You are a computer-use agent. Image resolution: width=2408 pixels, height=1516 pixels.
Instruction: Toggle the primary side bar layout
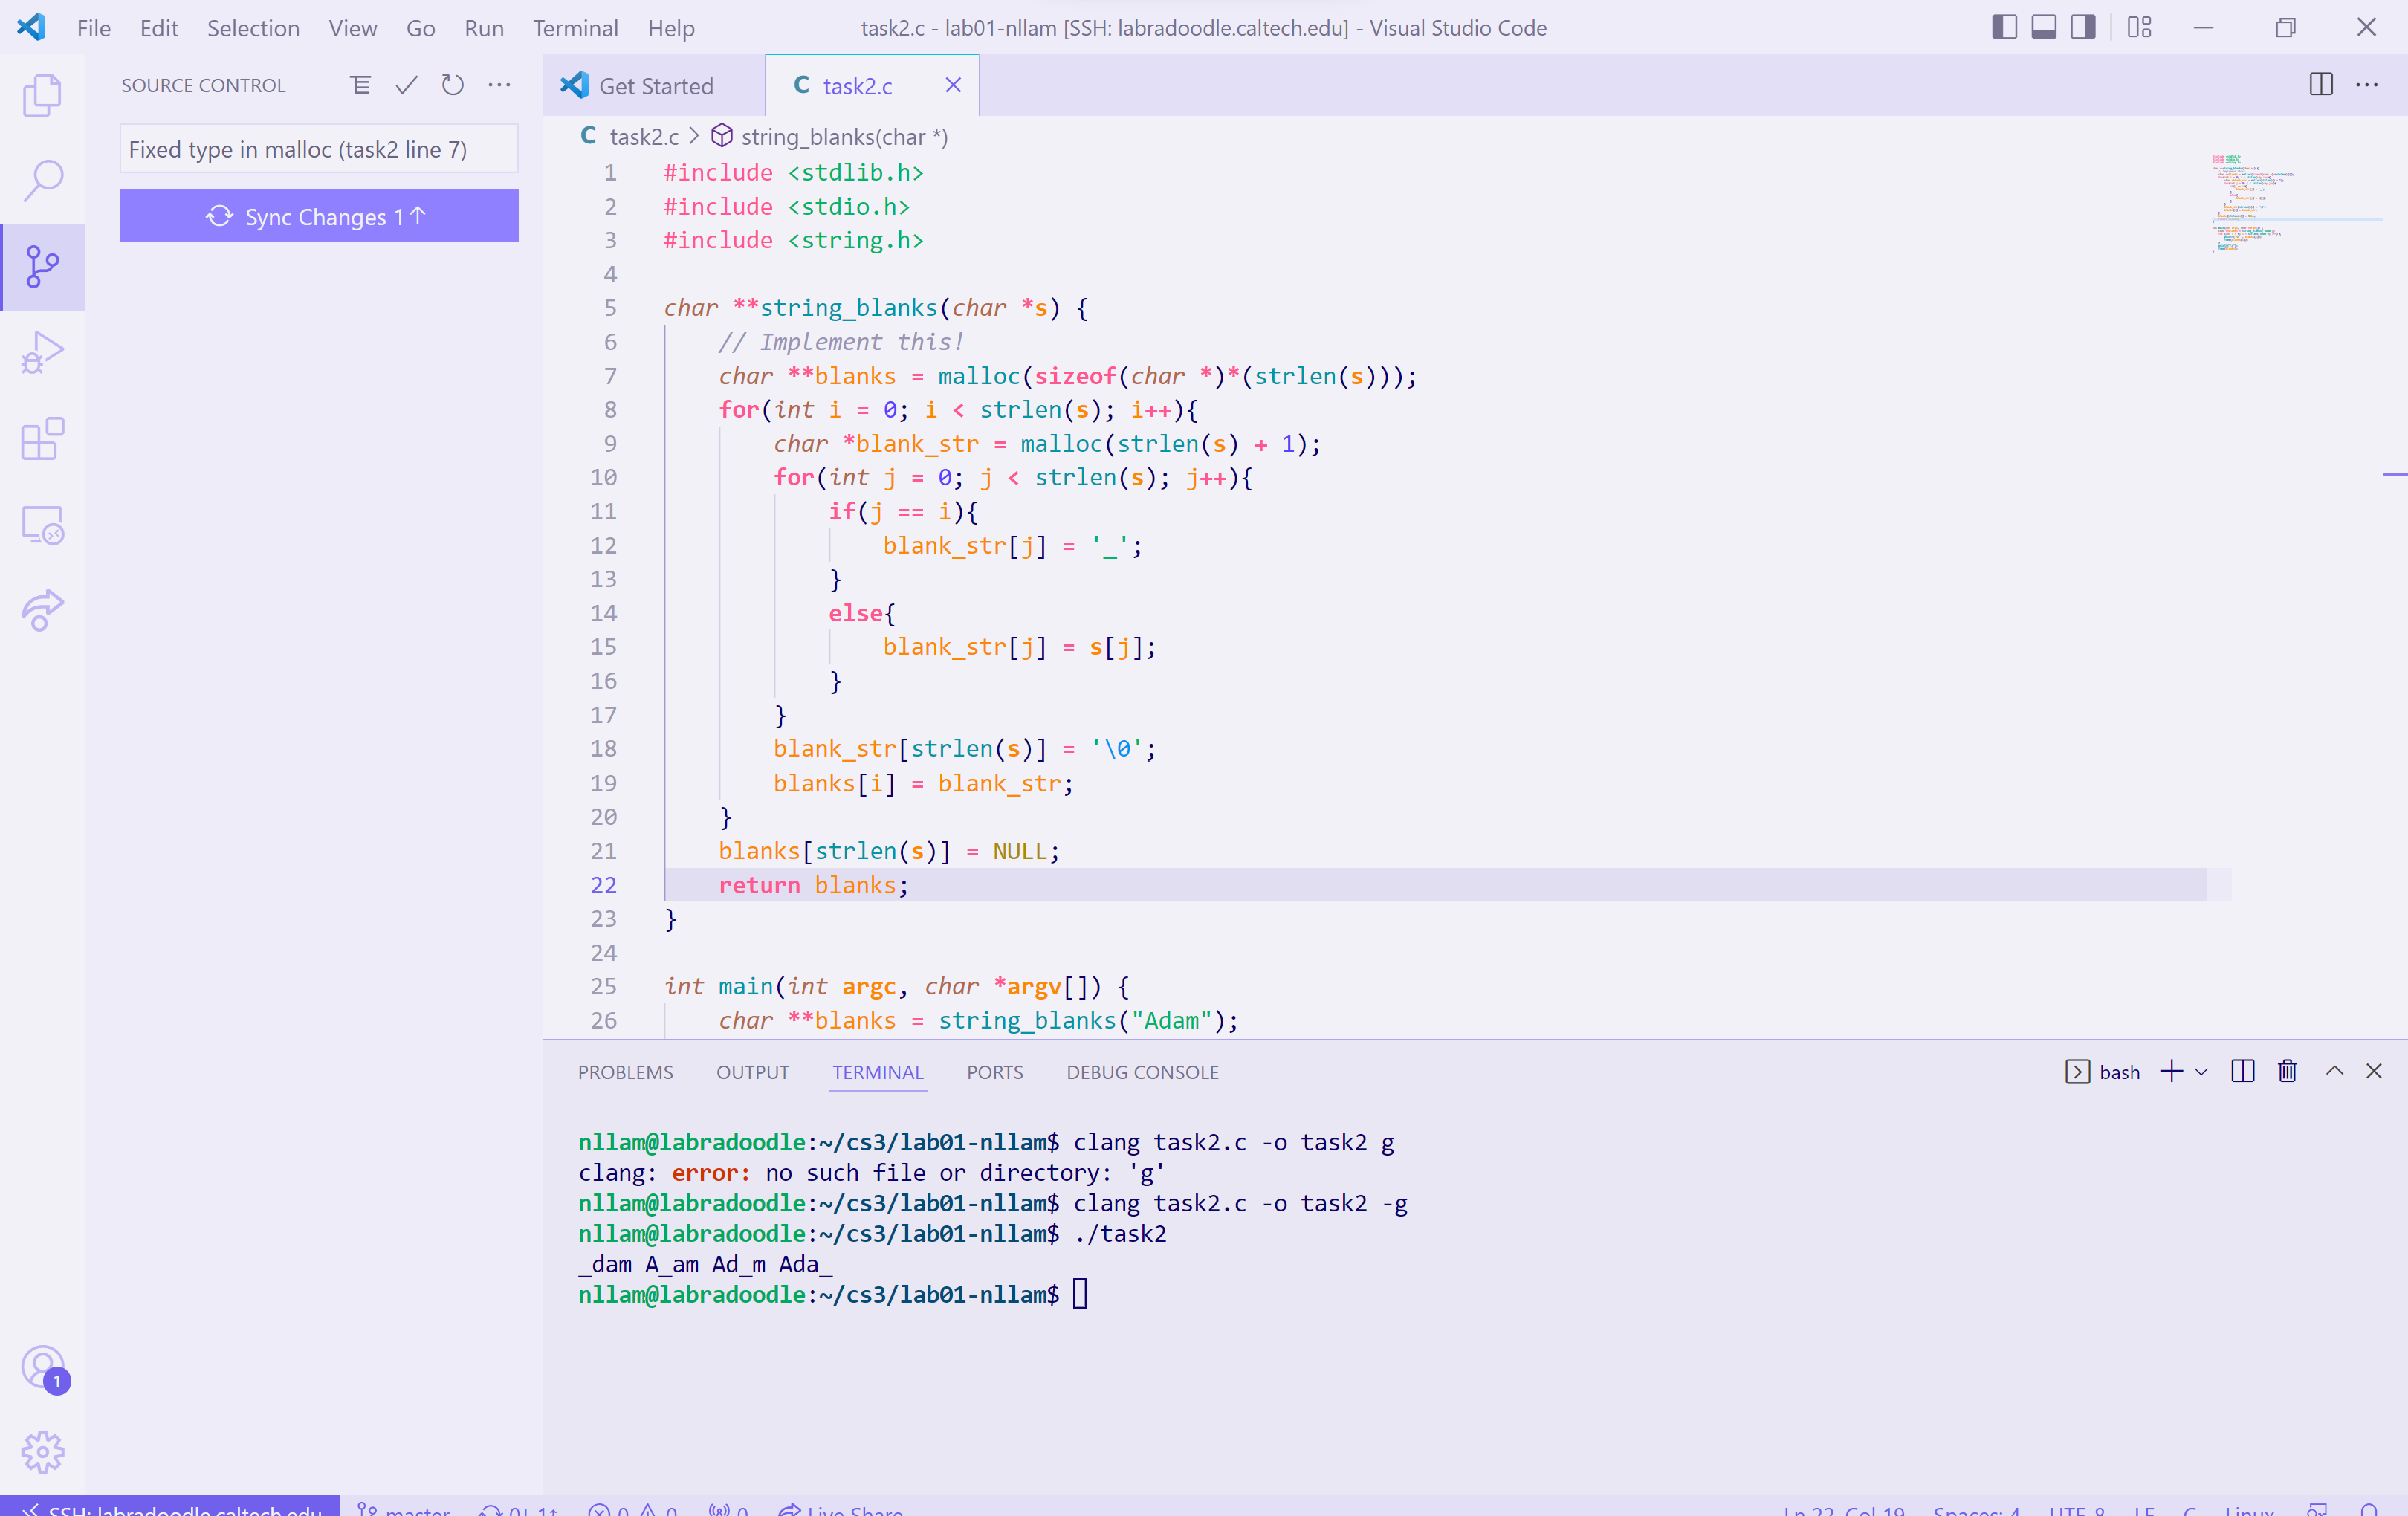pos(2004,27)
